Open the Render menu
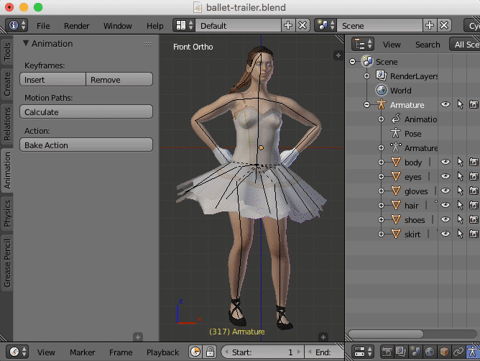This screenshot has width=480, height=361. pos(77,26)
